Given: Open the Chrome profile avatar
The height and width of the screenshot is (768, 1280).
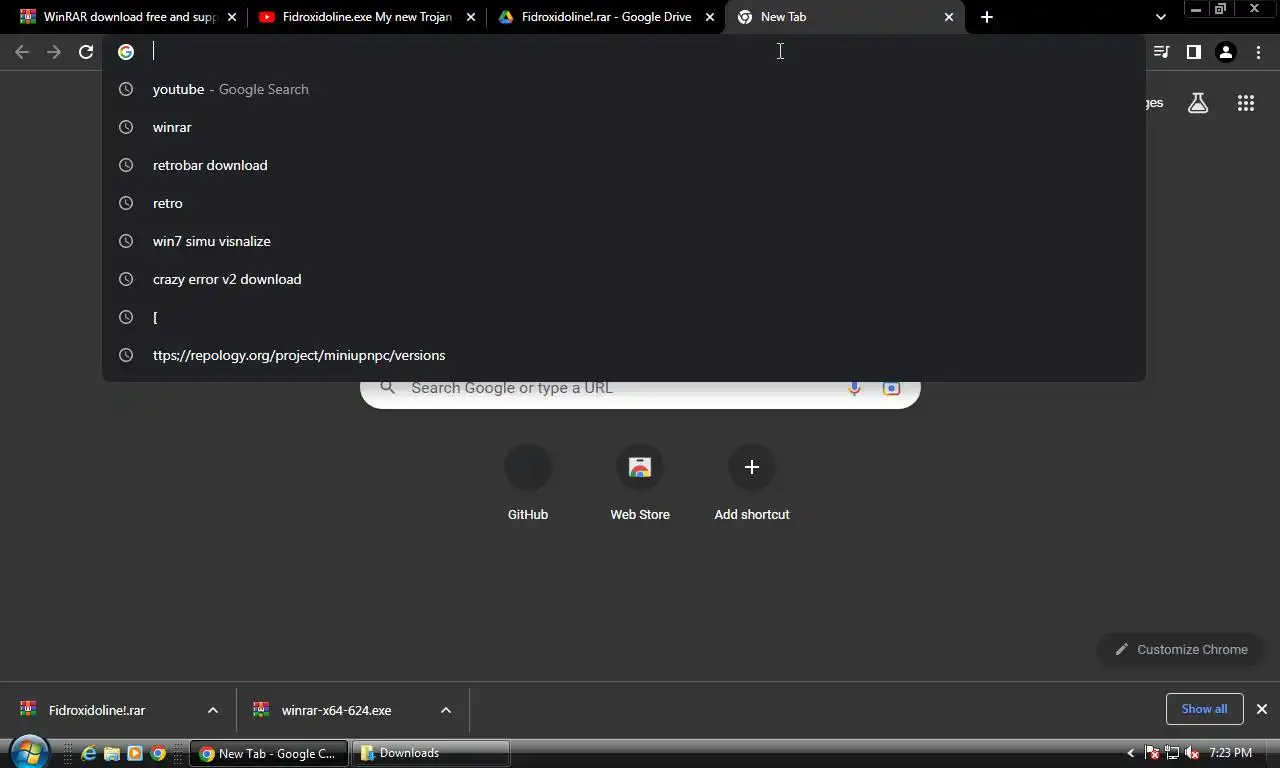Looking at the screenshot, I should (1226, 52).
